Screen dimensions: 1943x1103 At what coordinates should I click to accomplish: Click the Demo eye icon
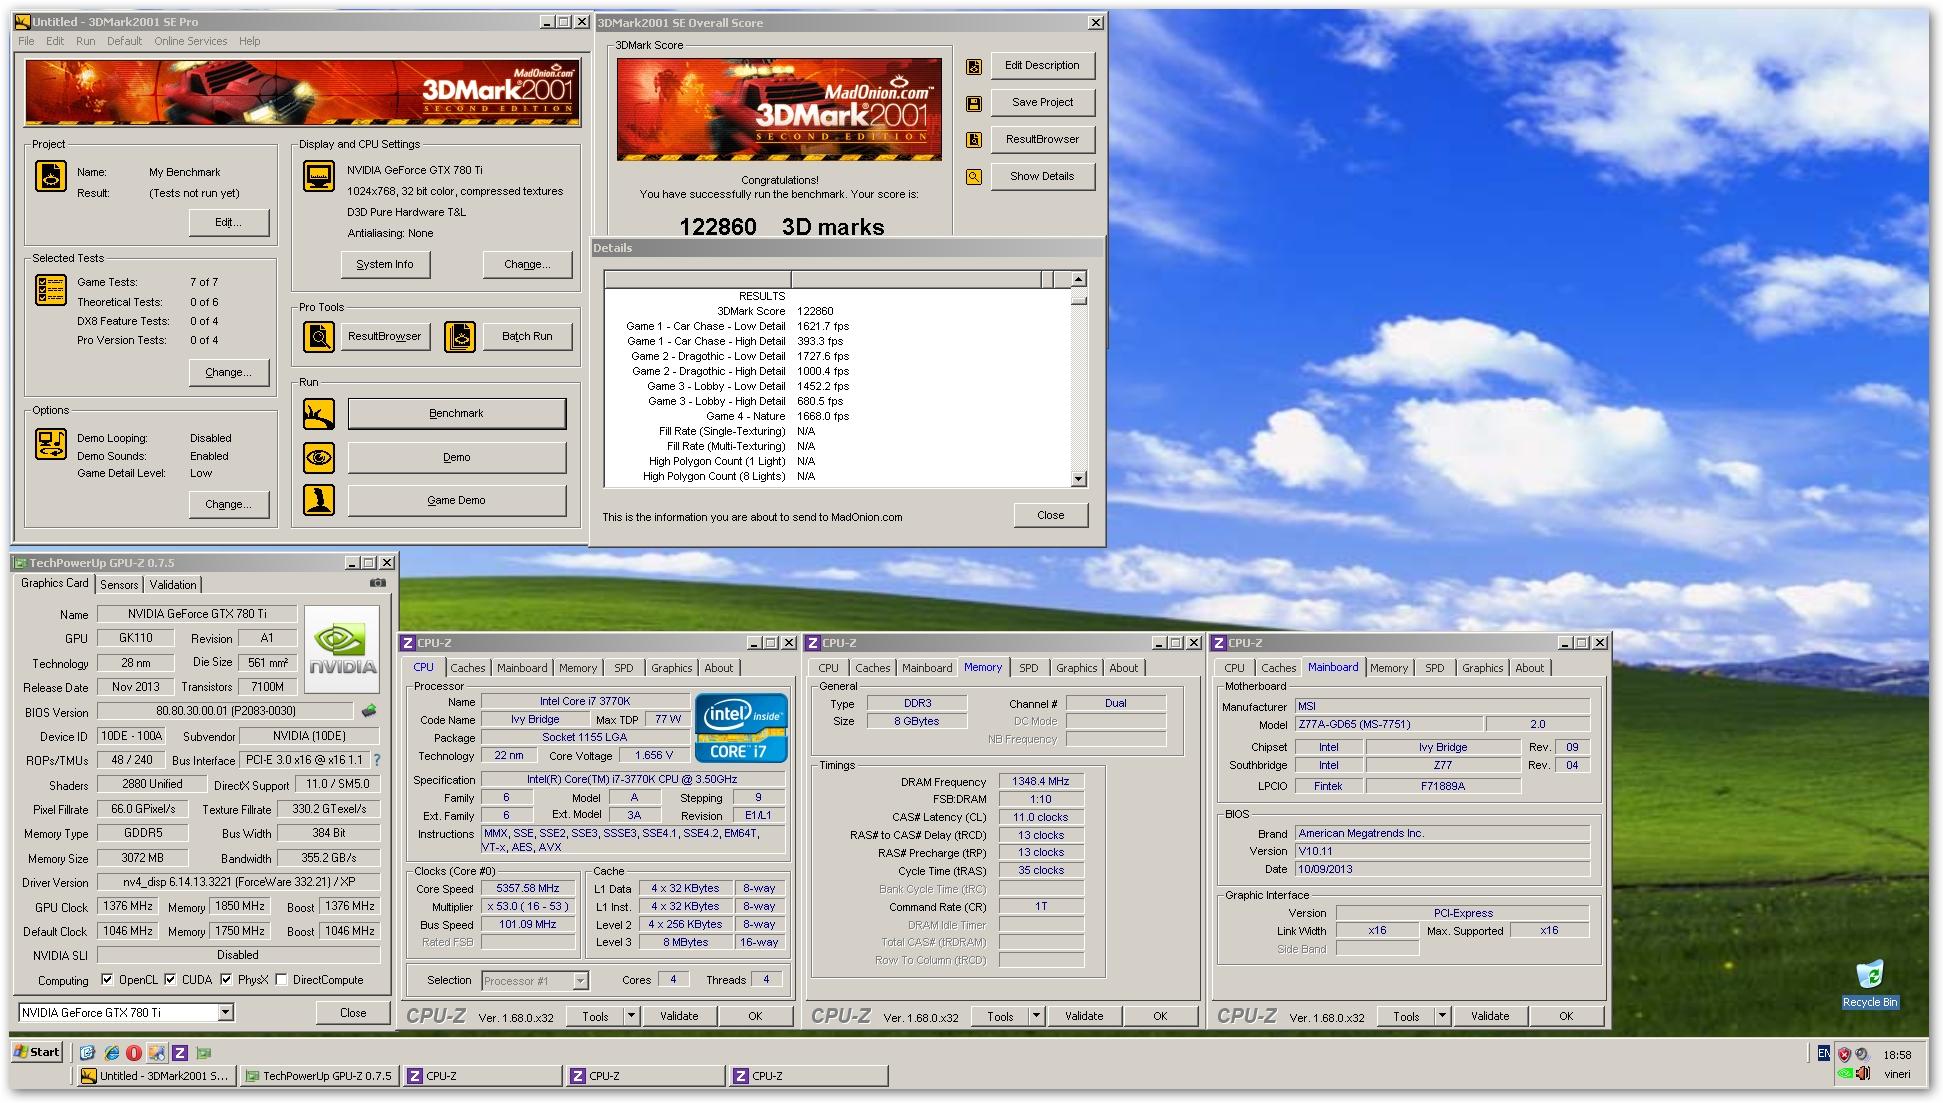[x=318, y=458]
